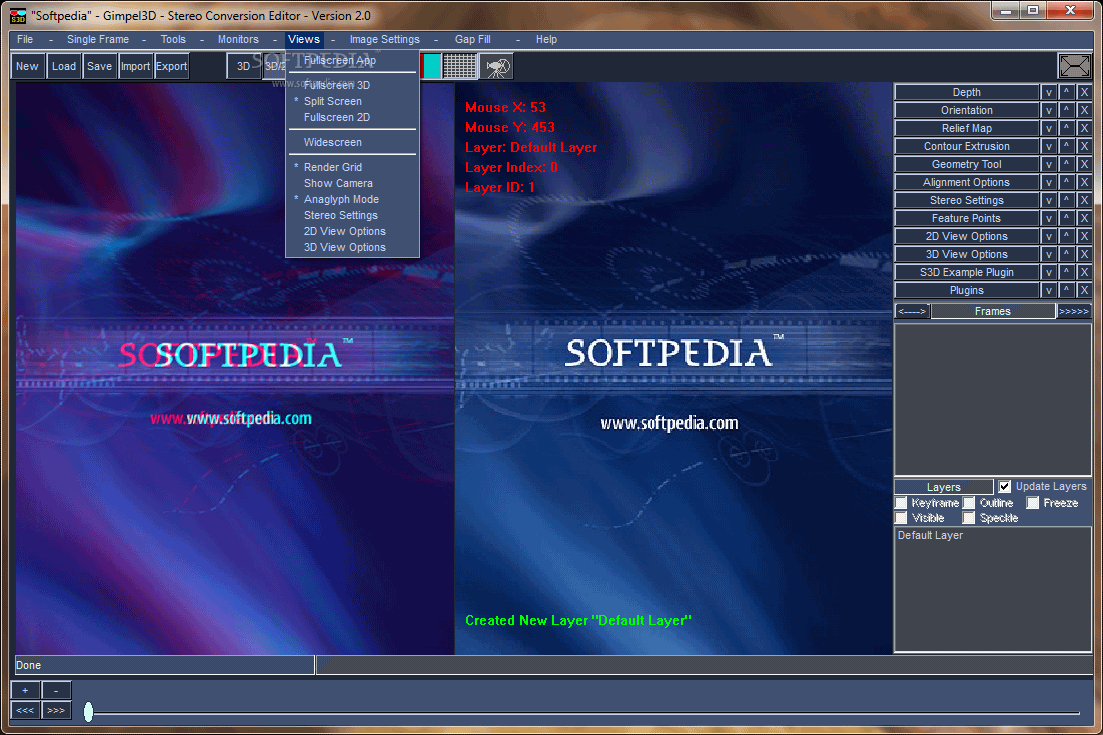Expand 2D View Options panel v arrow
Viewport: 1103px width, 735px height.
point(1049,236)
